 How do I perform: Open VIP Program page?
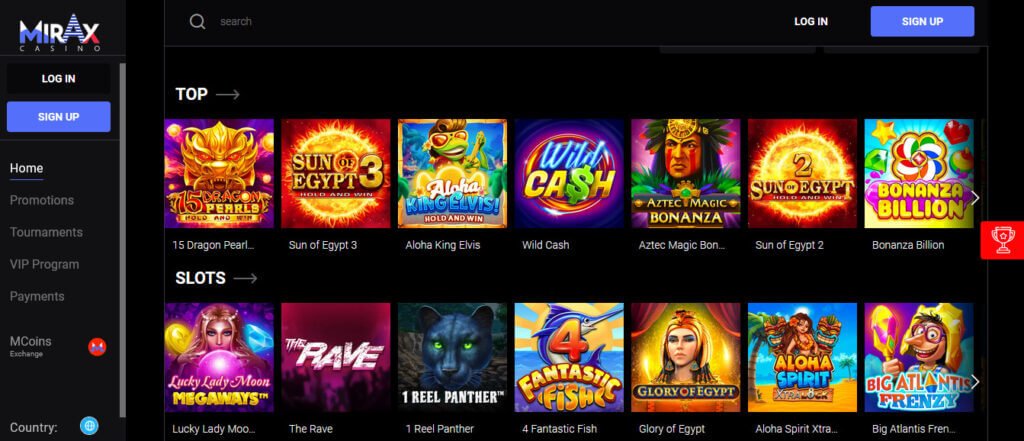click(44, 264)
